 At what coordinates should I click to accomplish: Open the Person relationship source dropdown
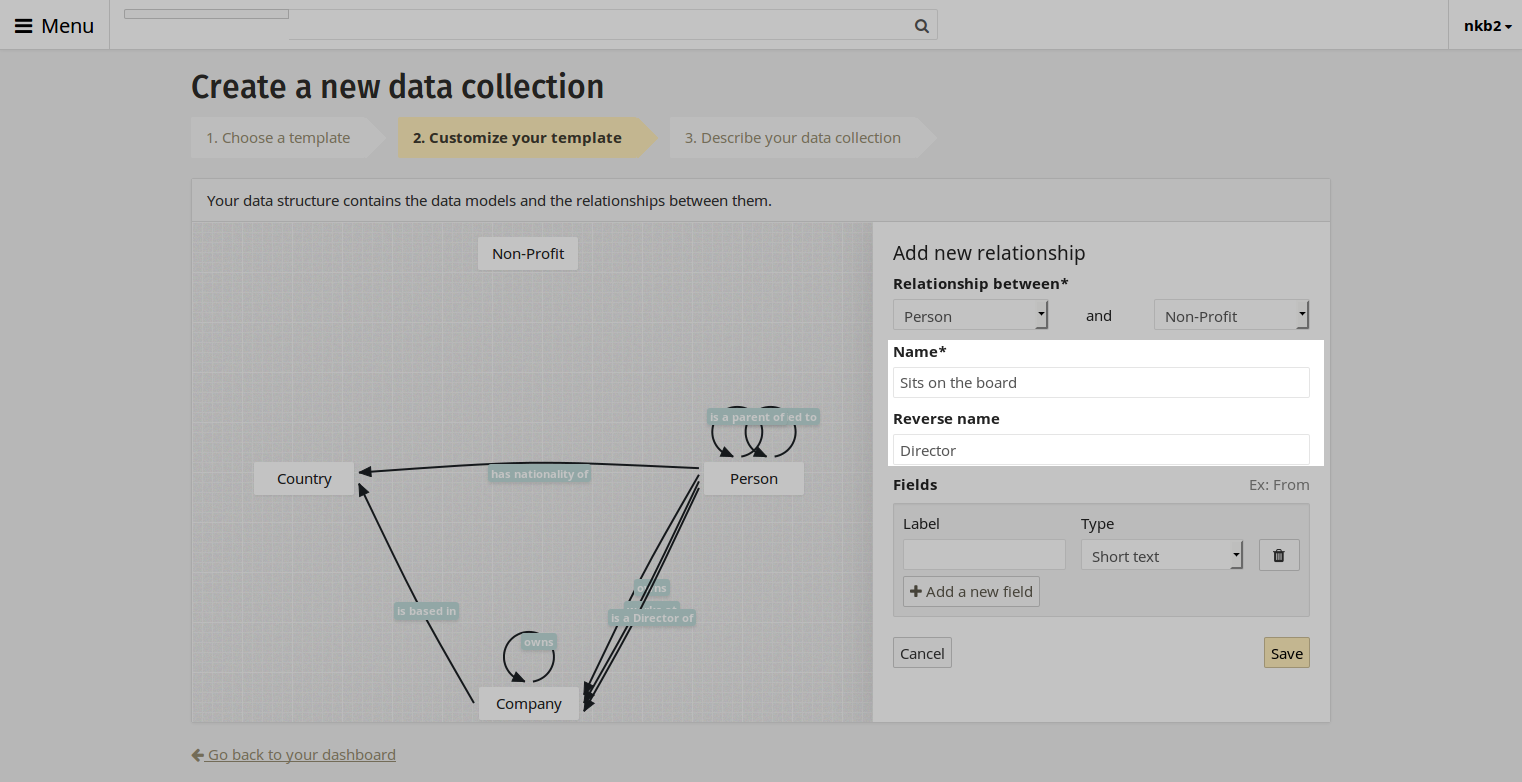point(970,316)
